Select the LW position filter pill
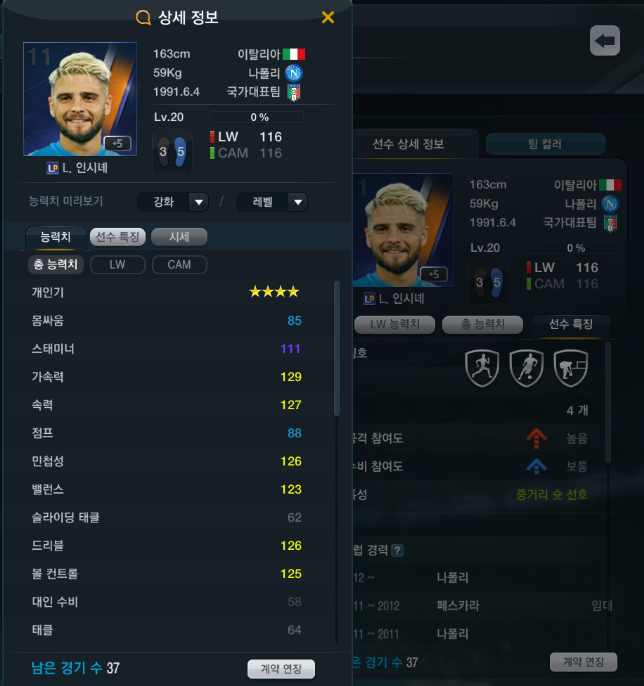Image resolution: width=644 pixels, height=686 pixels. 117,265
